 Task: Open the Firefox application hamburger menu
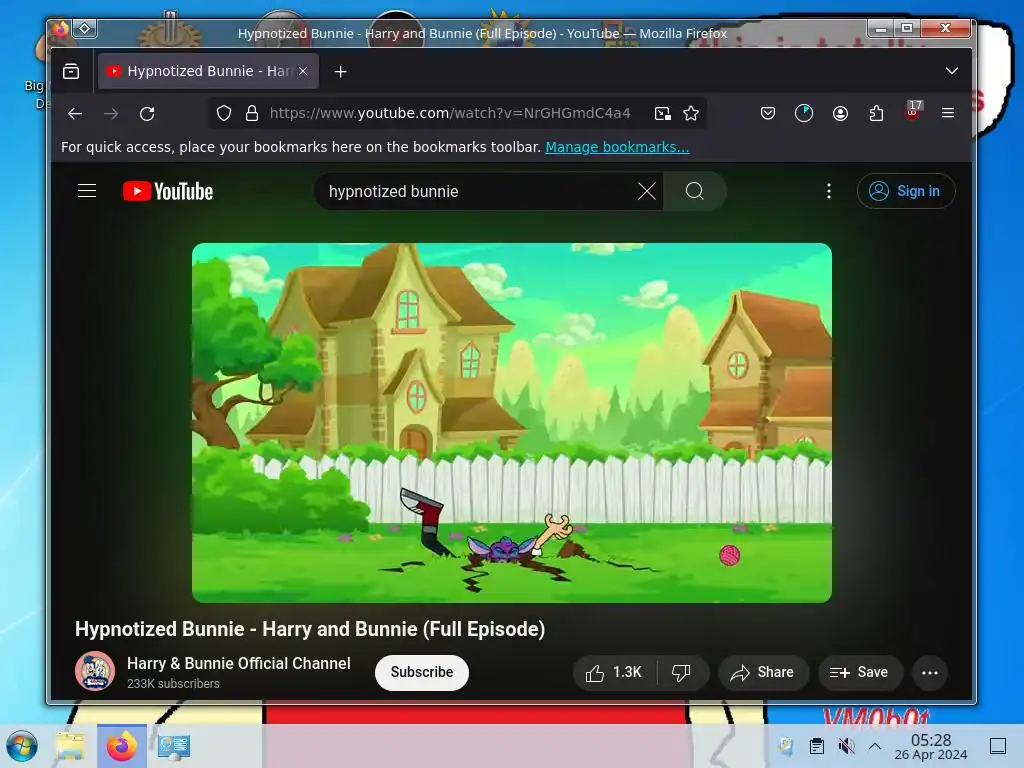[948, 113]
